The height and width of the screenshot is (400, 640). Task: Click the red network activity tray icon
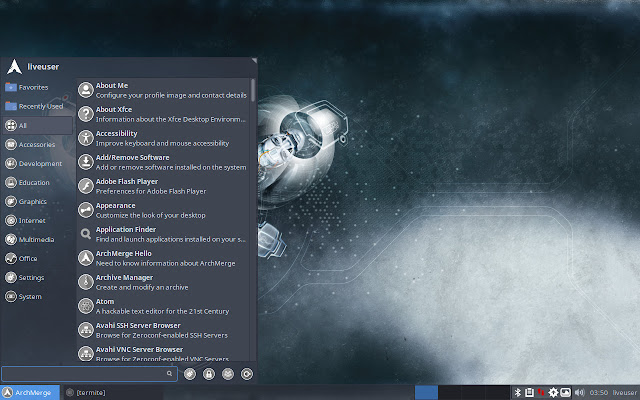point(541,393)
